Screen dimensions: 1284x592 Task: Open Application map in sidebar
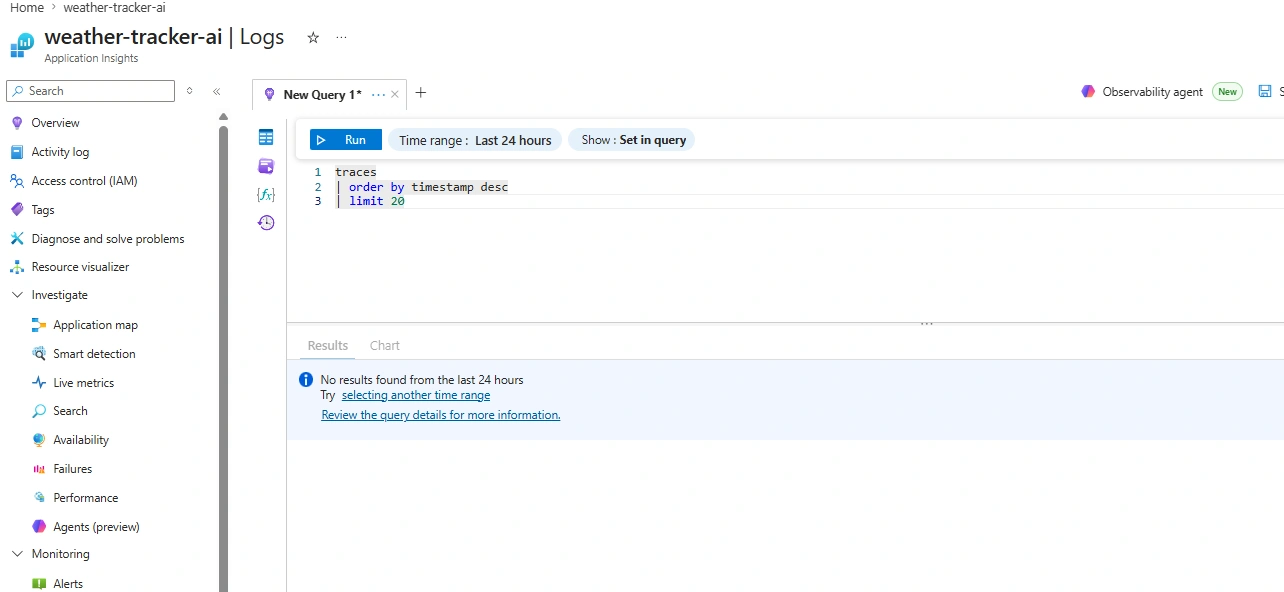tap(96, 325)
